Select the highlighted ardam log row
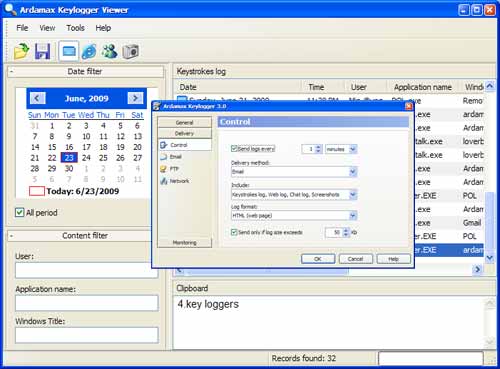Screen dimensions: 500x369 point(448,250)
